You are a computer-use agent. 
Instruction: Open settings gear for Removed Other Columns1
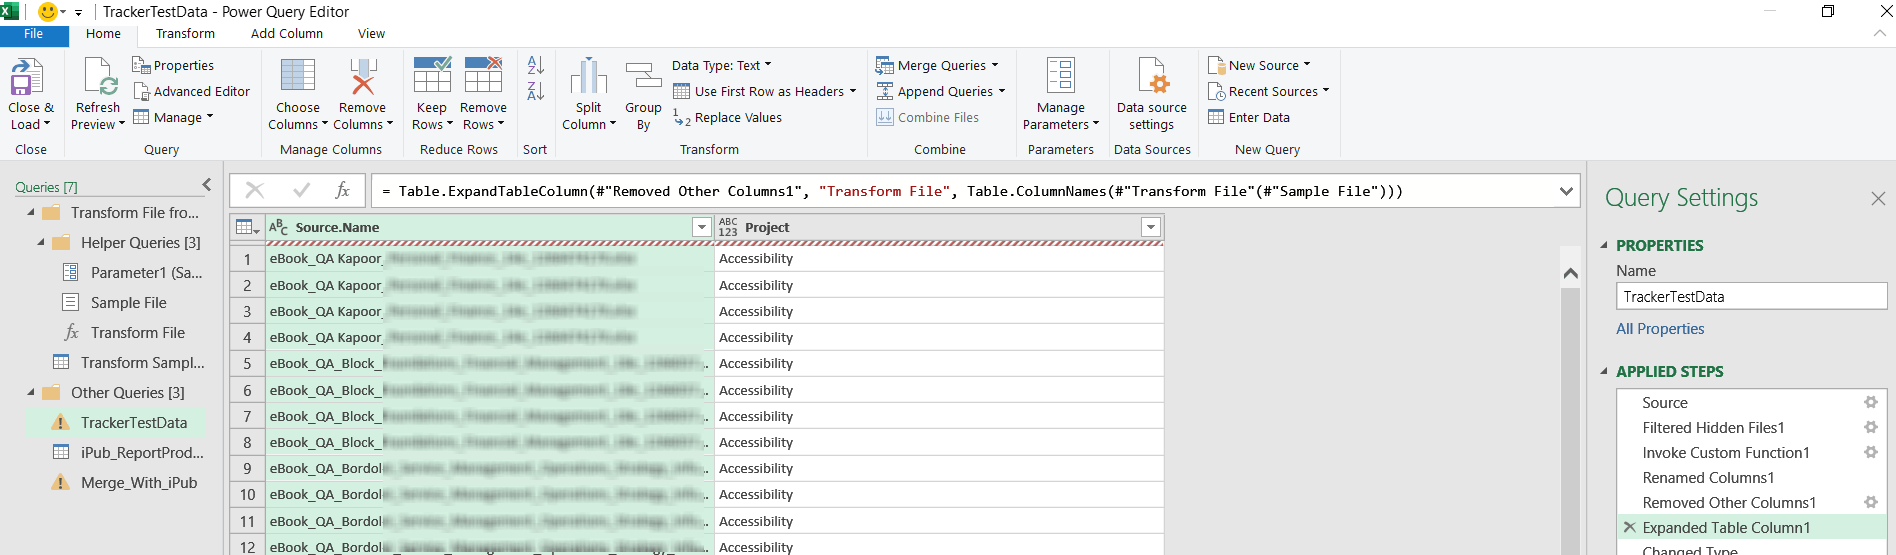coord(1870,502)
